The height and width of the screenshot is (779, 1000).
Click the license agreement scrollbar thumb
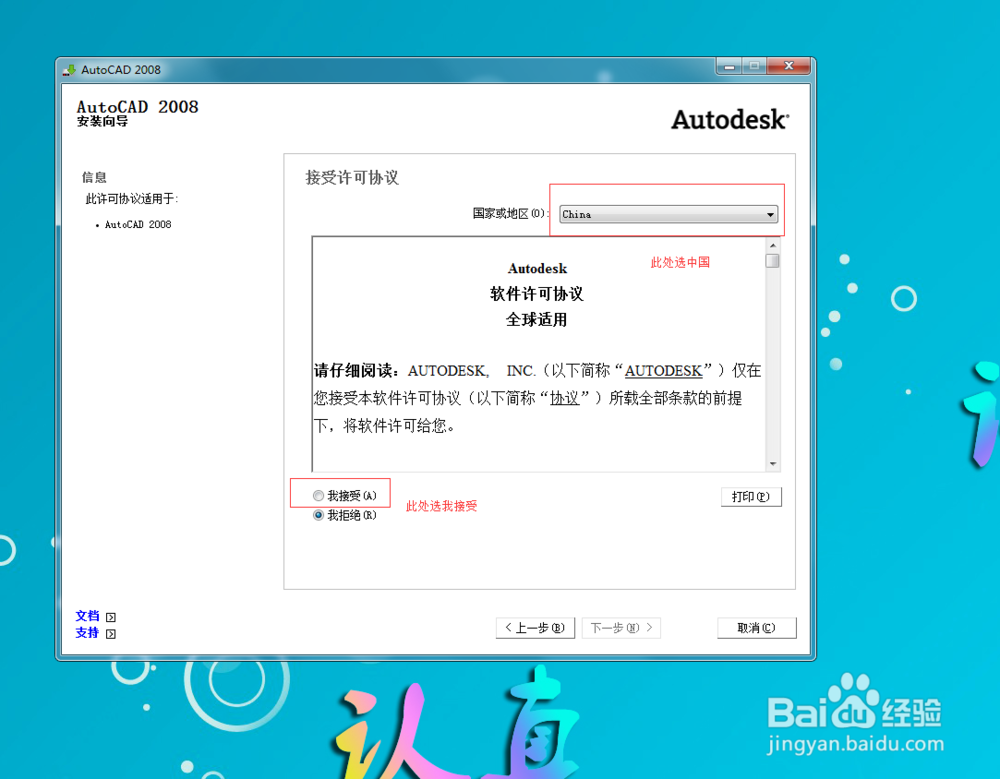coord(773,261)
